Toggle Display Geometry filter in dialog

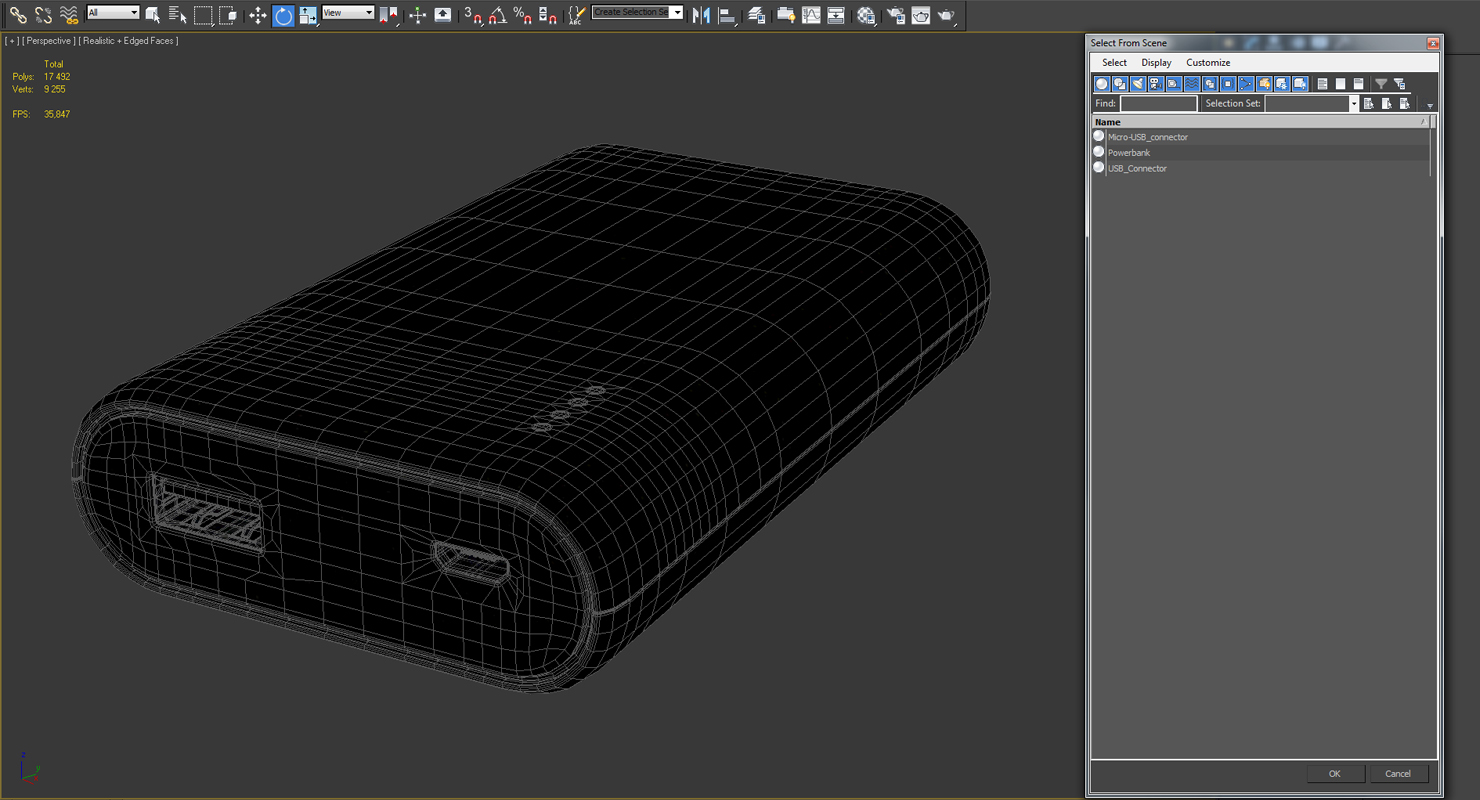click(1102, 84)
